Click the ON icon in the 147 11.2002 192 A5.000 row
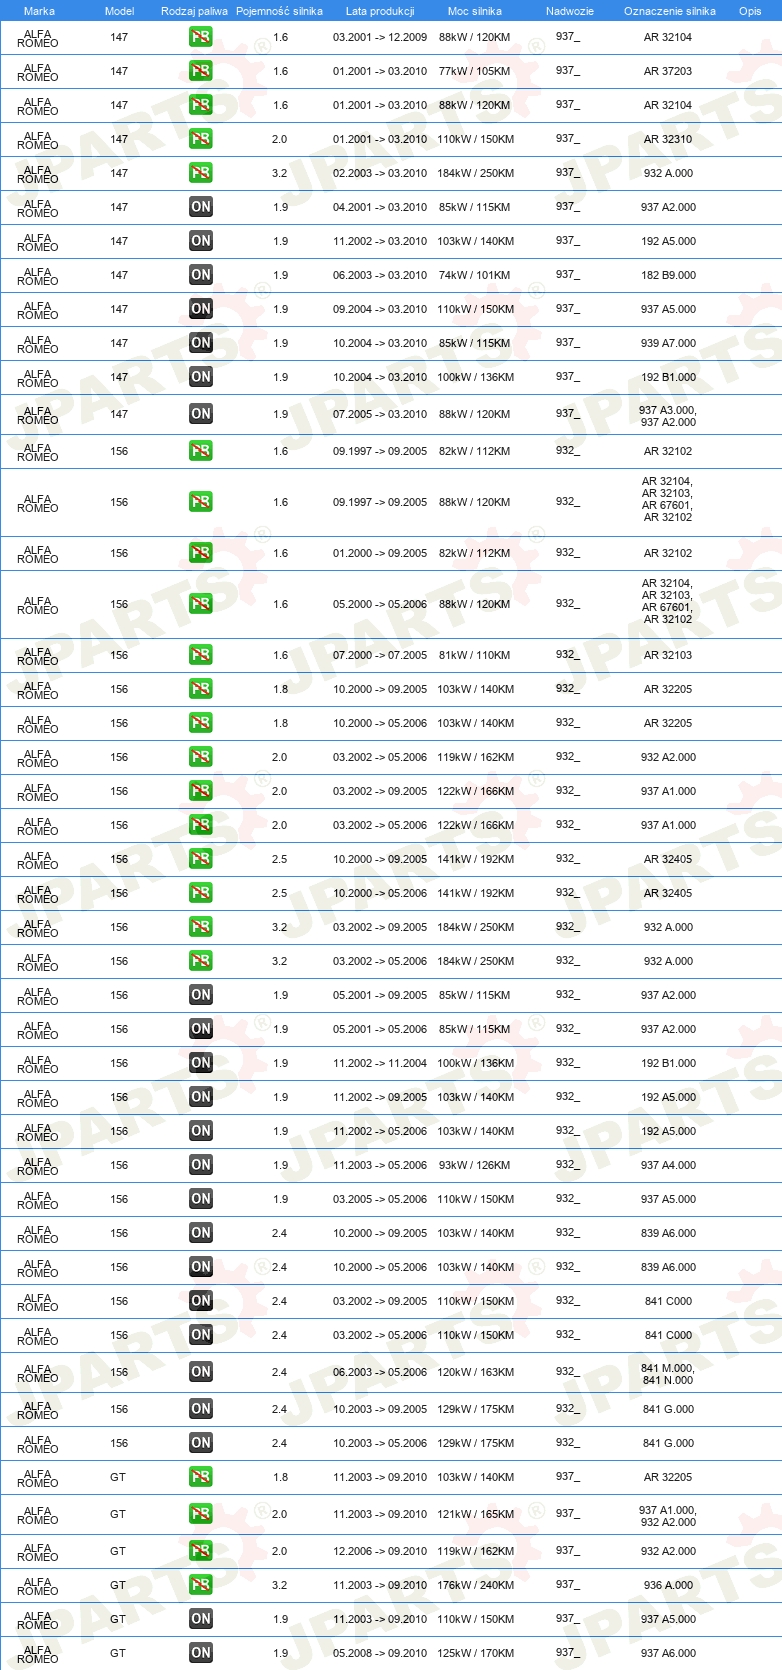The height and width of the screenshot is (1670, 782). [x=201, y=241]
